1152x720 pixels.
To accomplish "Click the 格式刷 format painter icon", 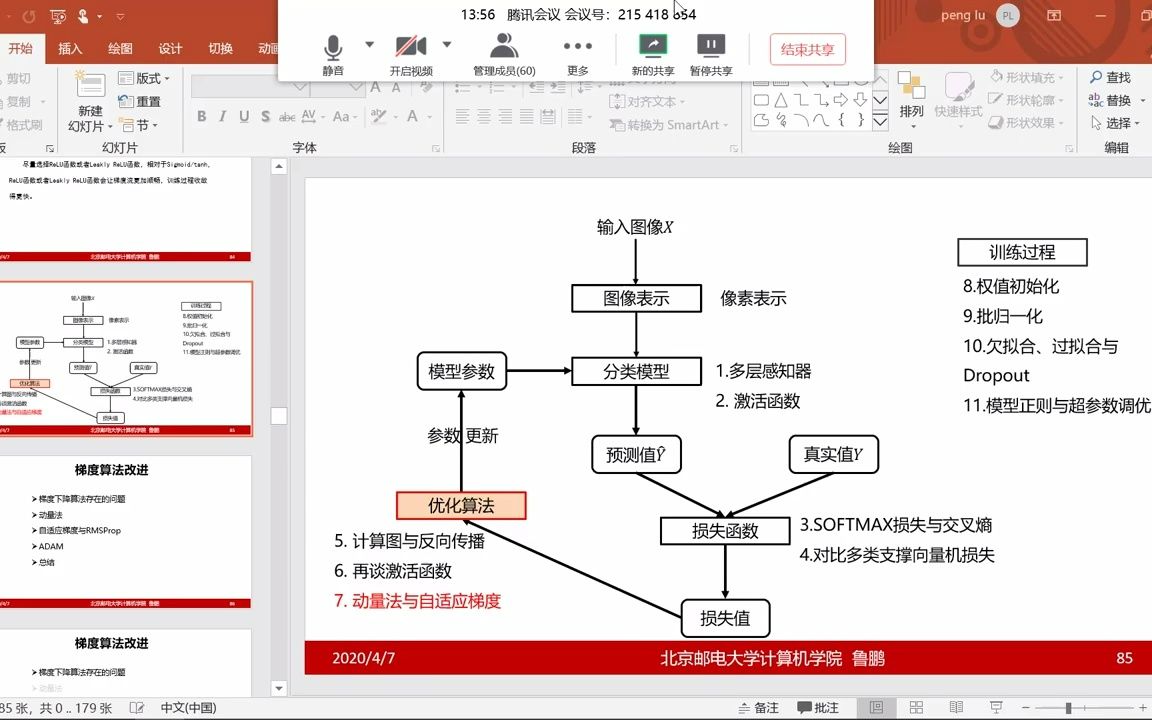I will [x=22, y=125].
